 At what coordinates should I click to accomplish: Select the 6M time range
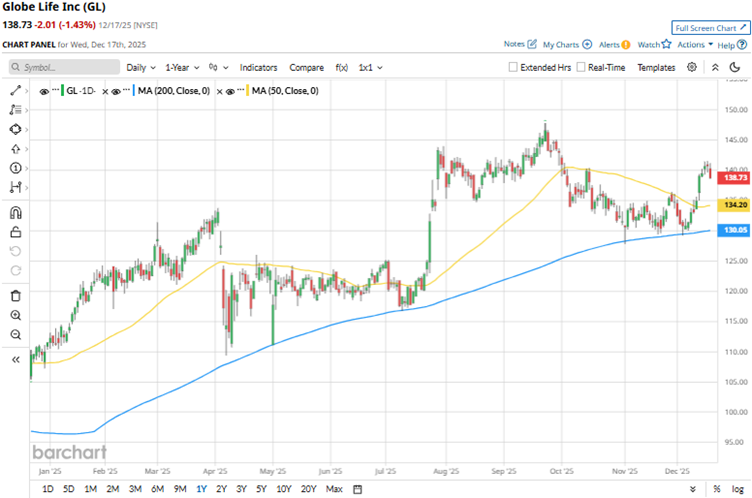click(x=157, y=489)
